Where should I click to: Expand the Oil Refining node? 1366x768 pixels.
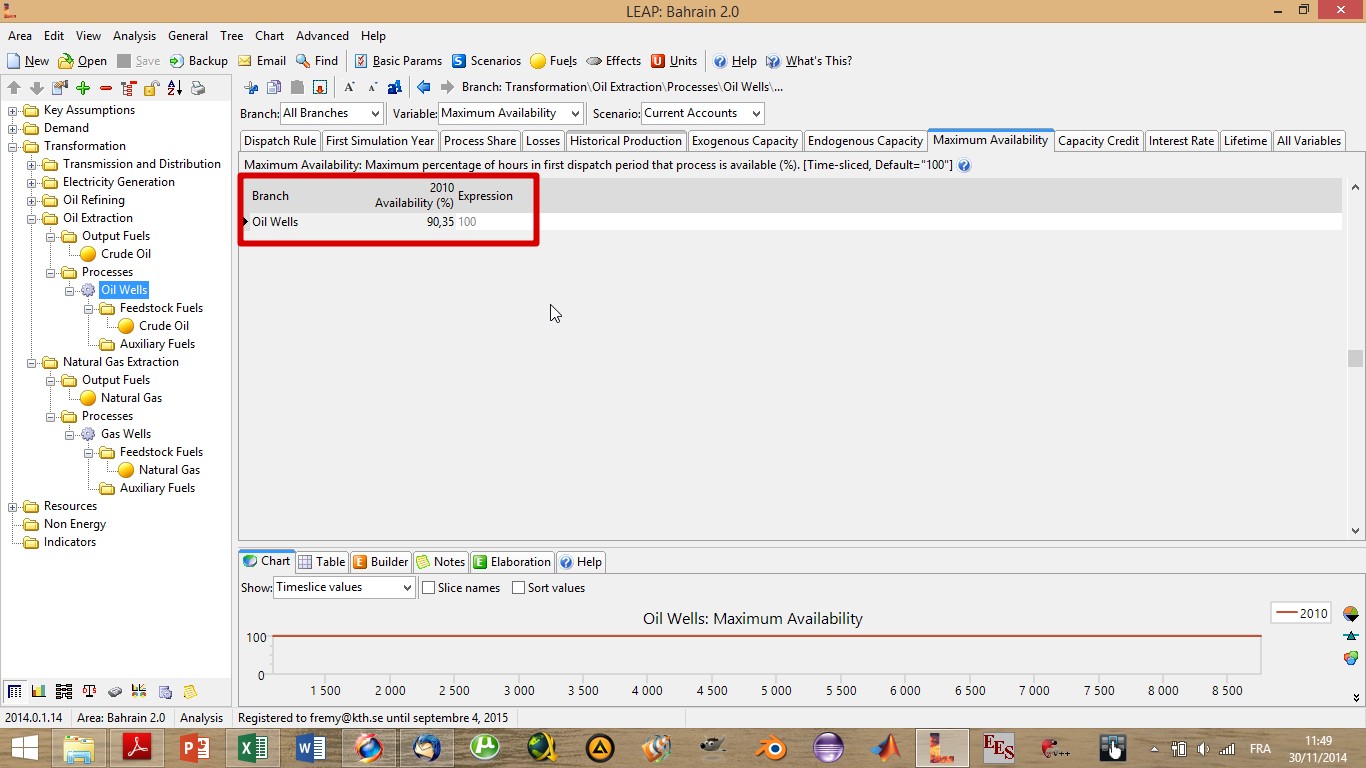point(32,200)
